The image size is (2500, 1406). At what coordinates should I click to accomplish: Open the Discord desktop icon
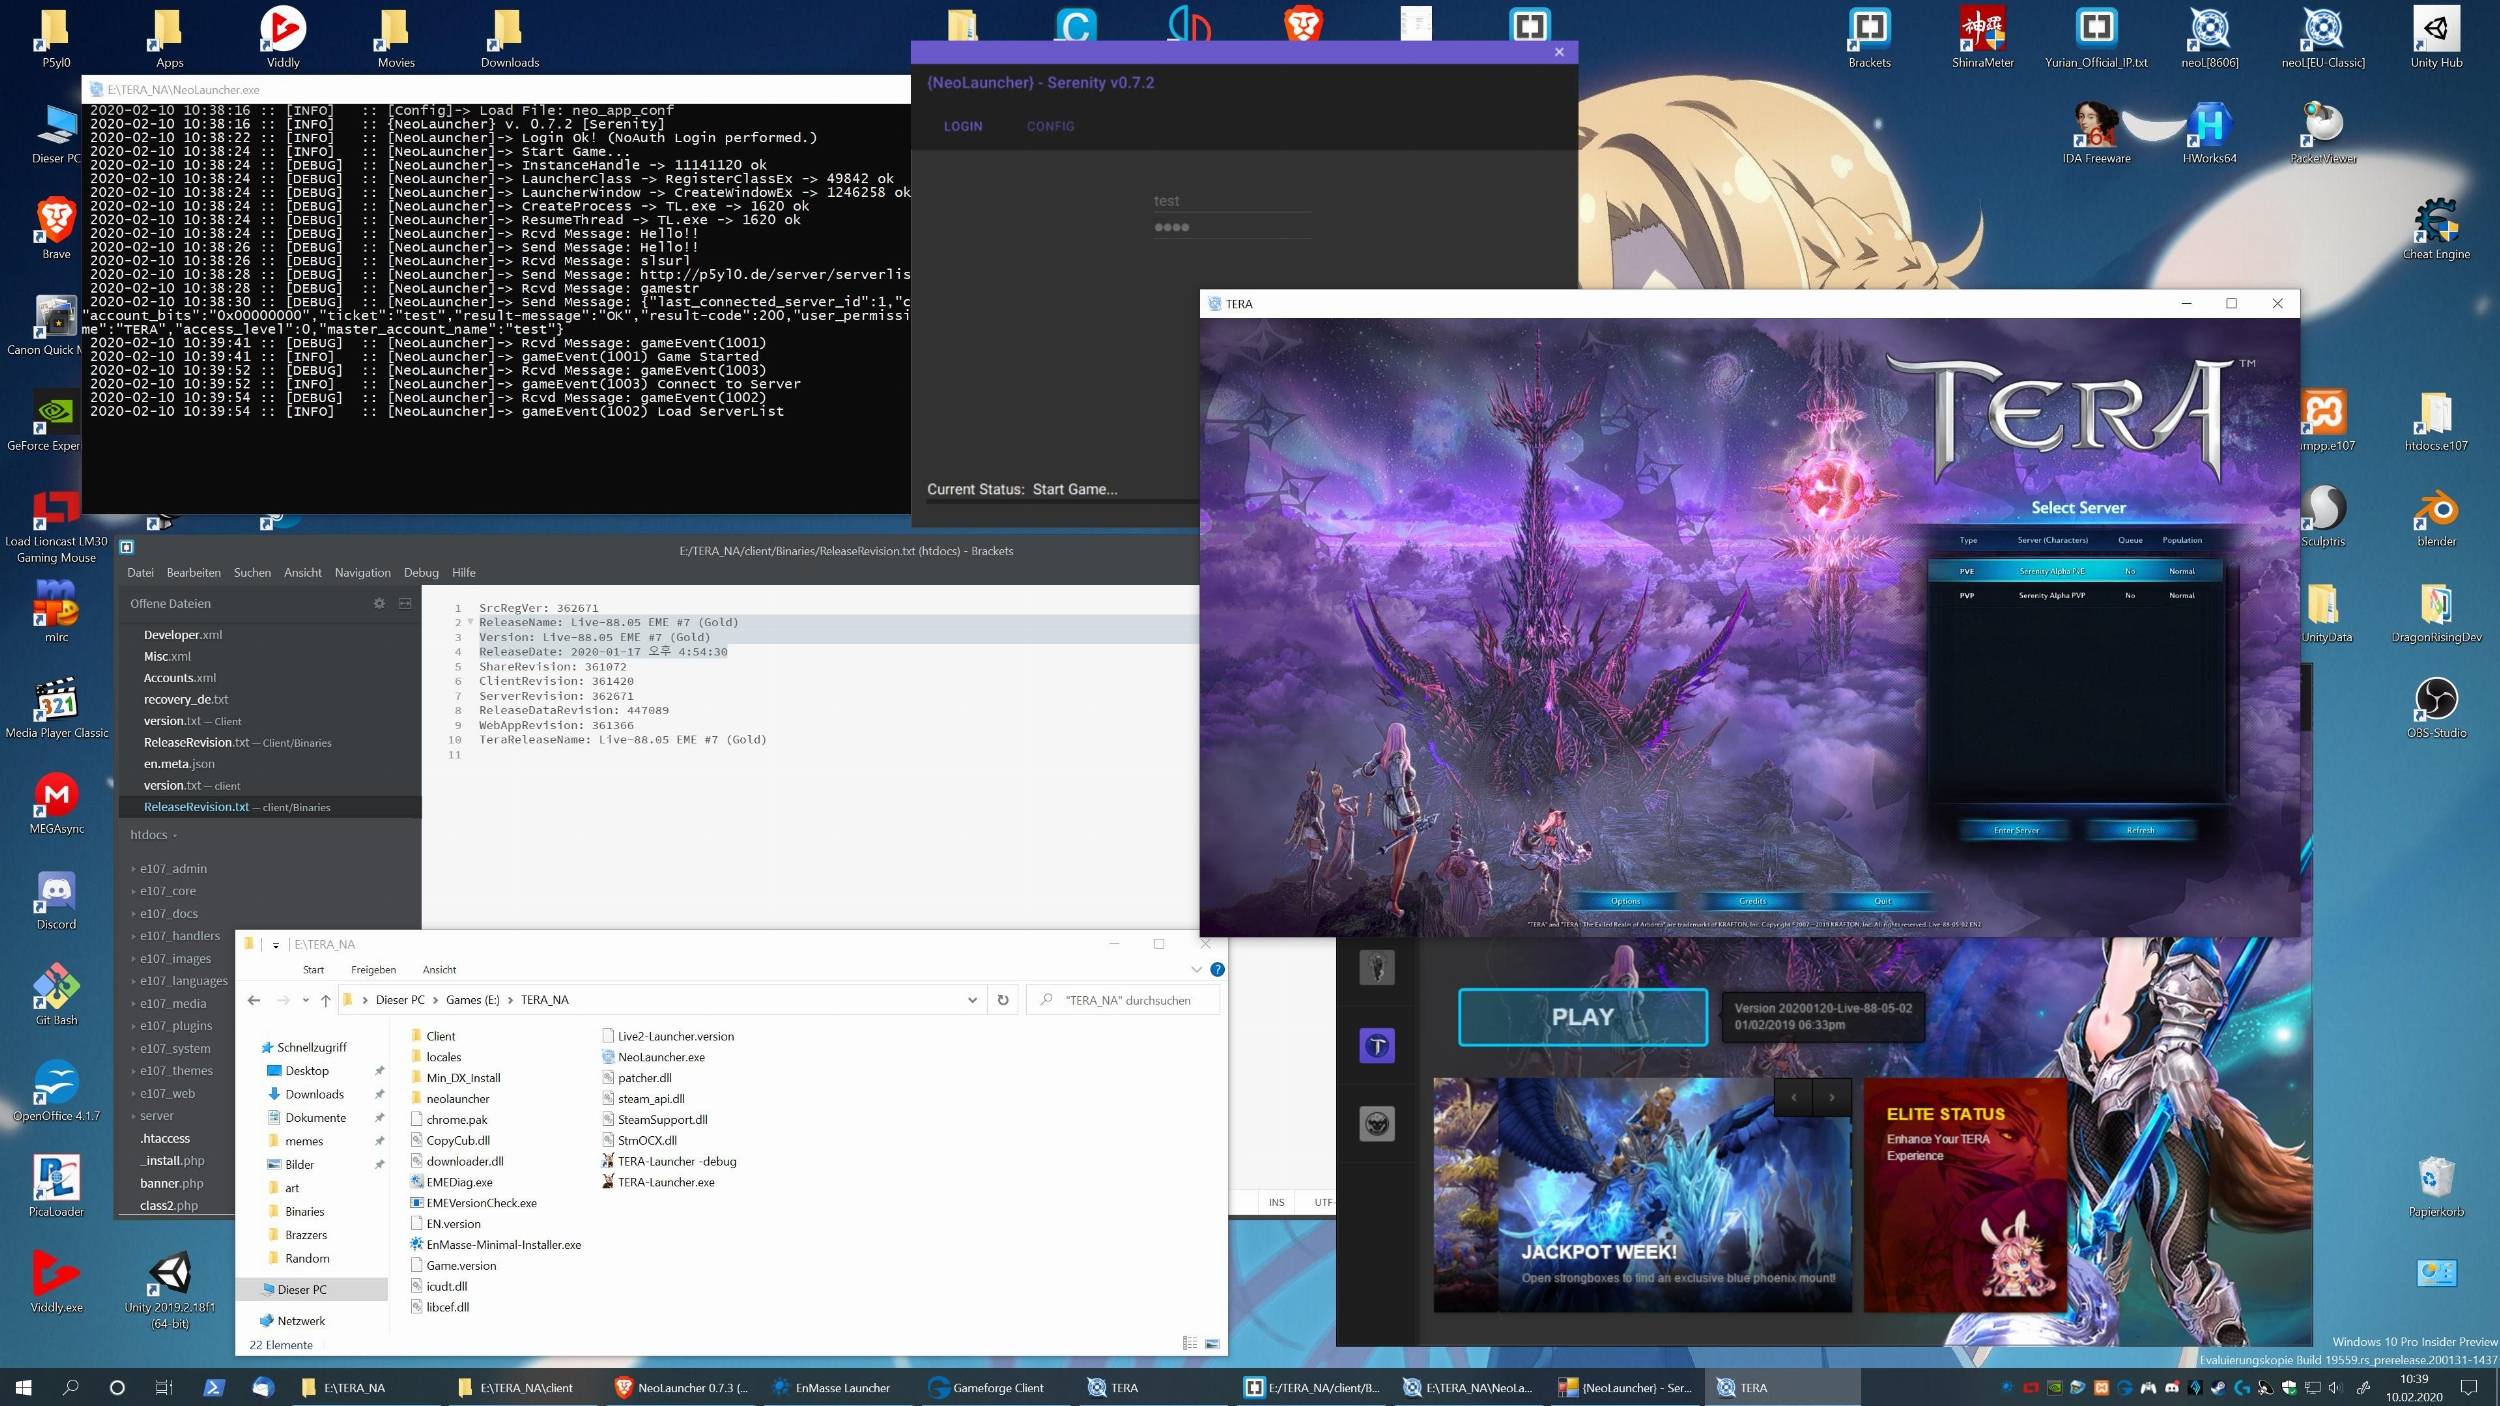(x=56, y=898)
